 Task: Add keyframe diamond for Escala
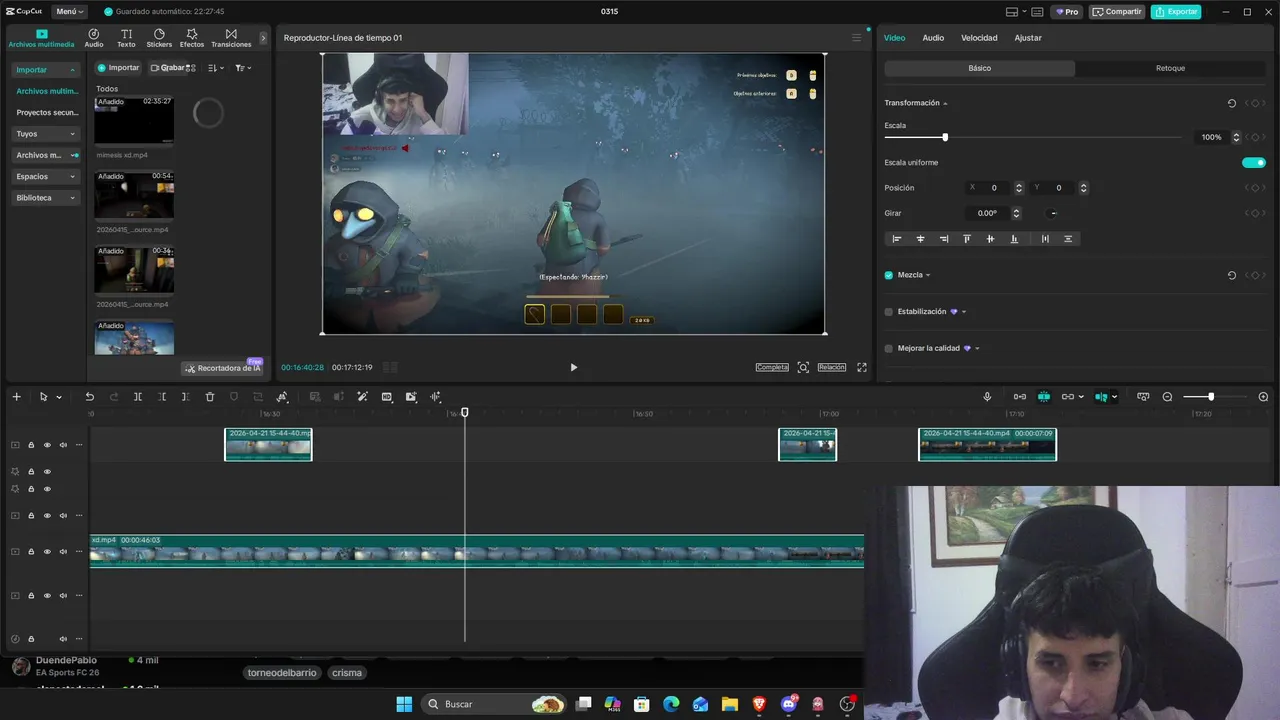click(1256, 137)
